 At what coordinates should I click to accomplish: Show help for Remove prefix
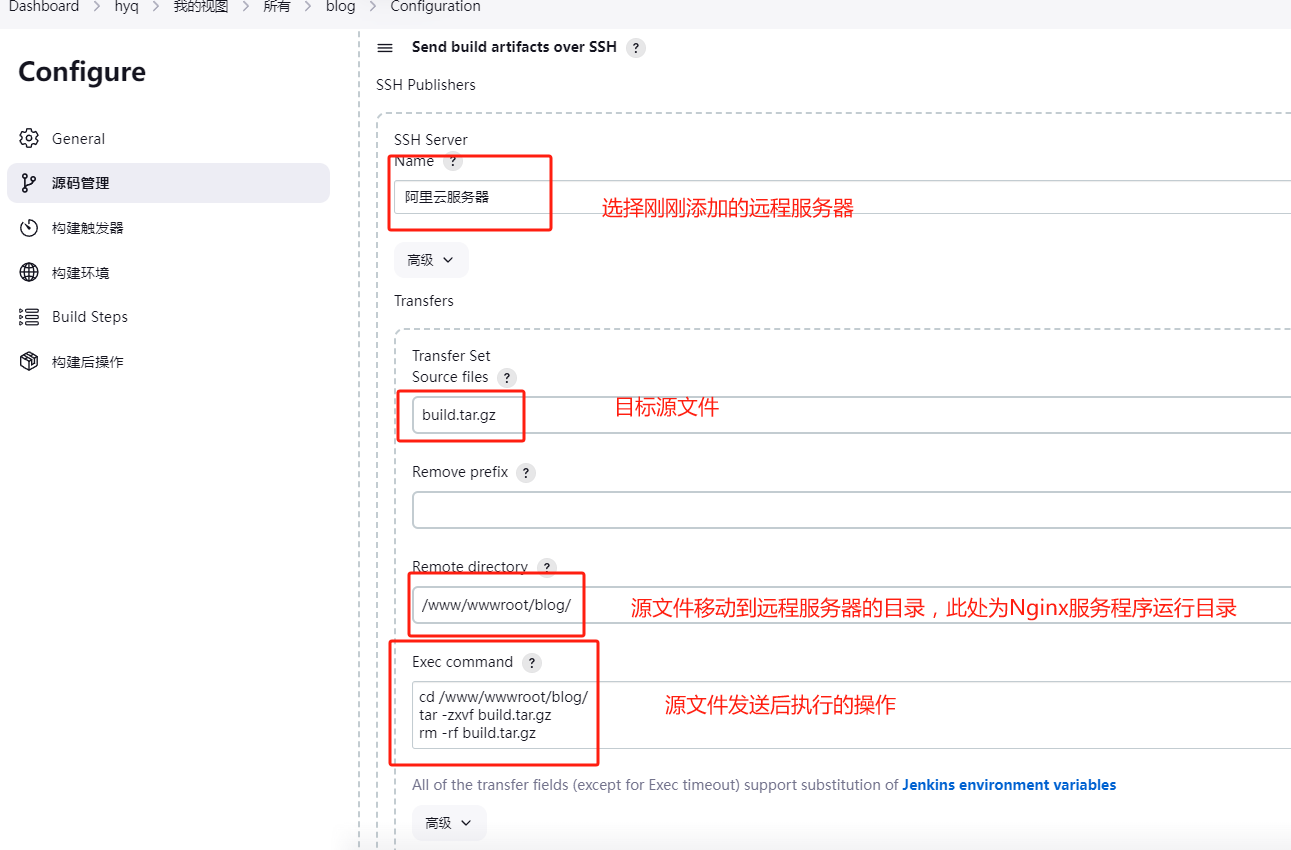pyautogui.click(x=526, y=472)
